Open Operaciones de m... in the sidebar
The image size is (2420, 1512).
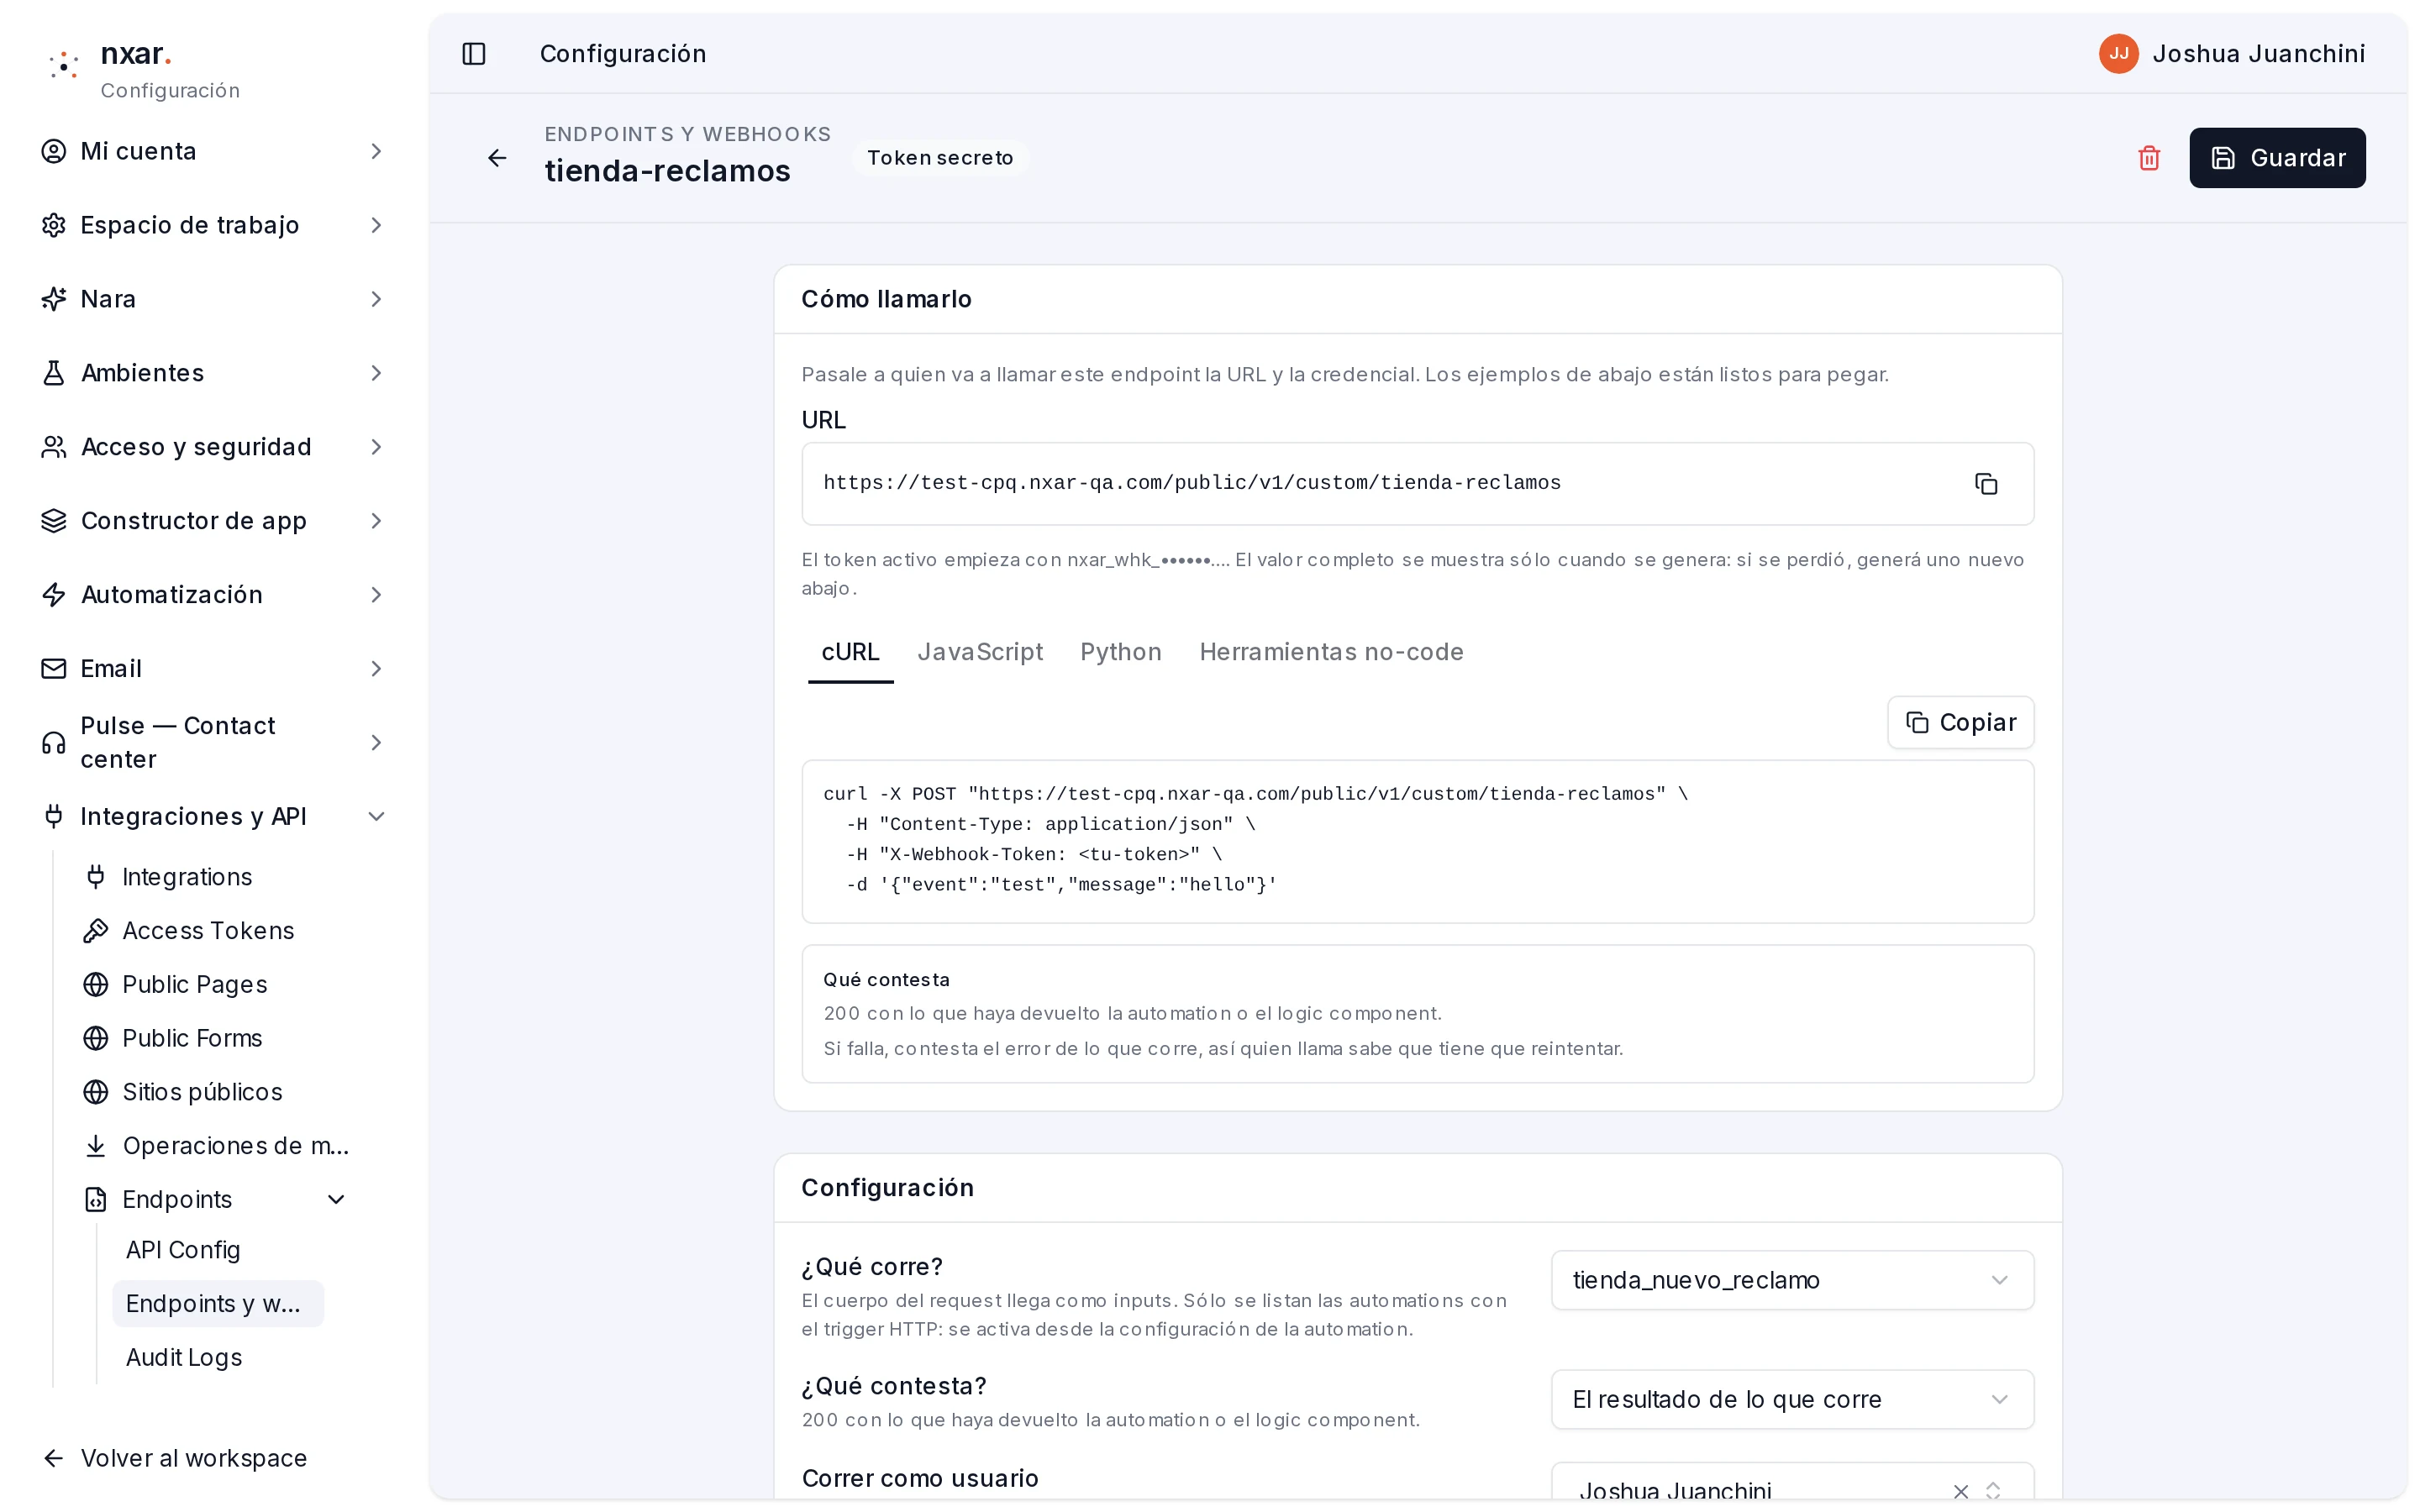point(216,1146)
